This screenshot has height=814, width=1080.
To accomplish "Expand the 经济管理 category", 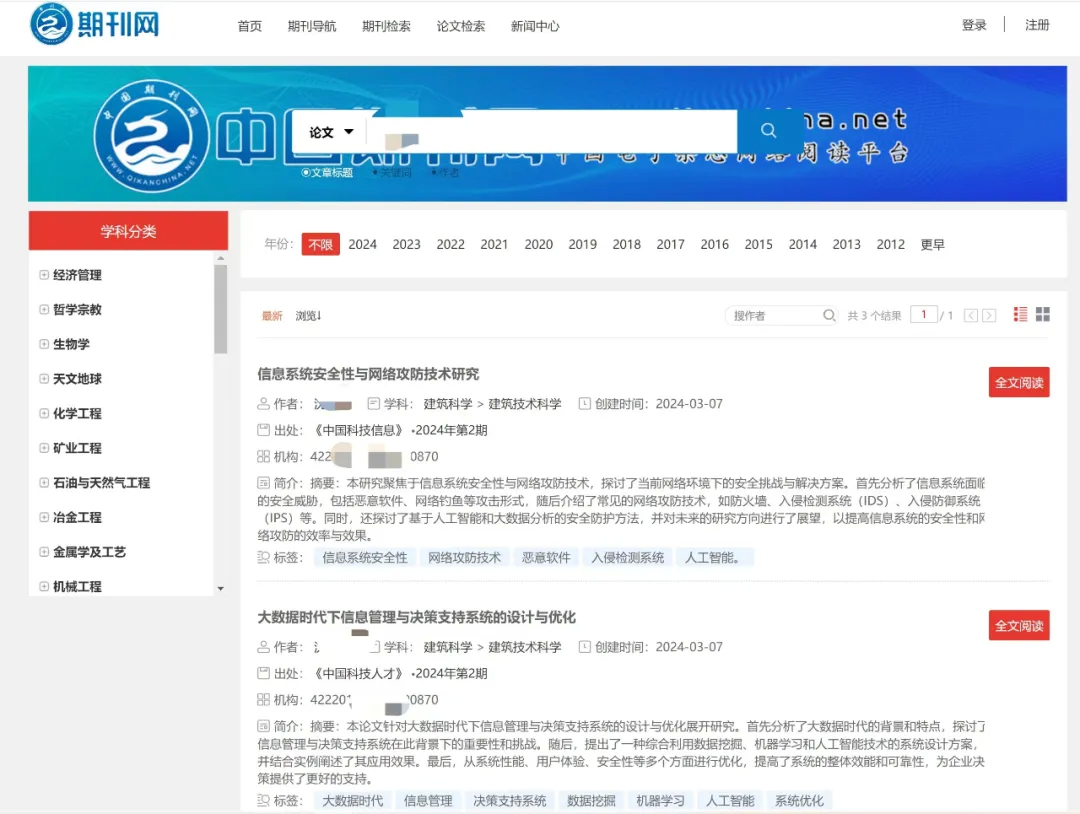I will click(x=42, y=275).
